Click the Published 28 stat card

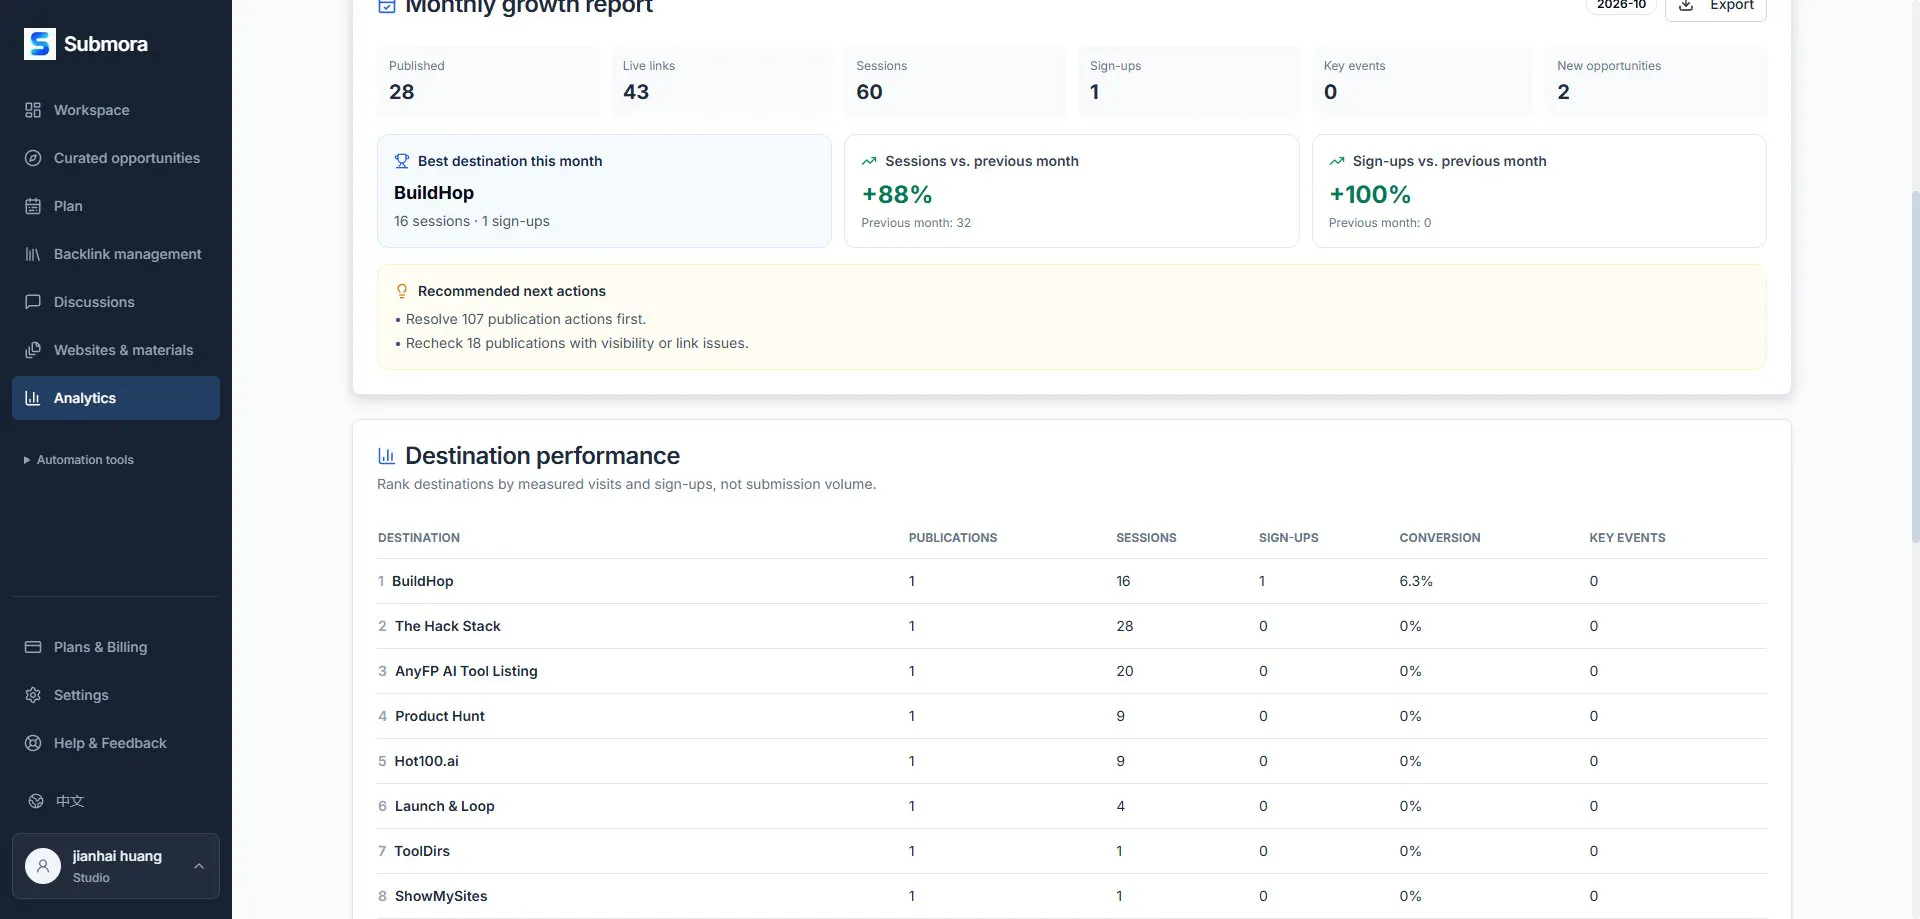point(488,81)
